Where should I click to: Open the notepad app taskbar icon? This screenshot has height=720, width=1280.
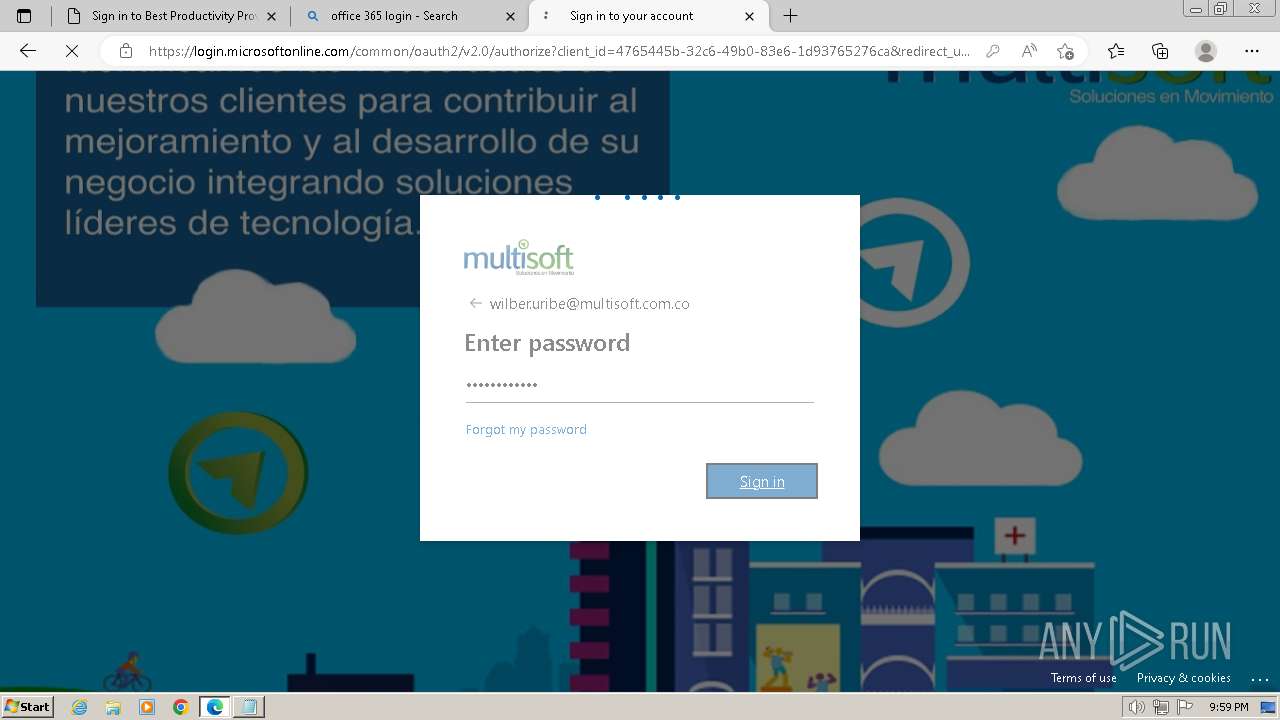(x=249, y=707)
